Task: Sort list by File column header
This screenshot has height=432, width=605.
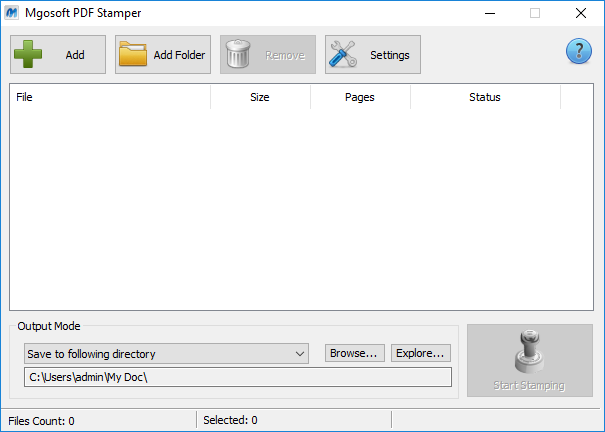Action: pos(110,97)
